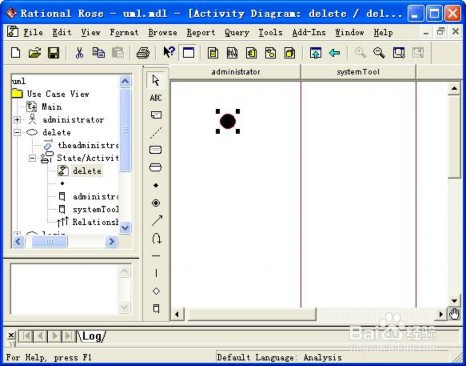The height and width of the screenshot is (366, 466).
Task: Select the State Transition arrow tool
Action: 157,220
